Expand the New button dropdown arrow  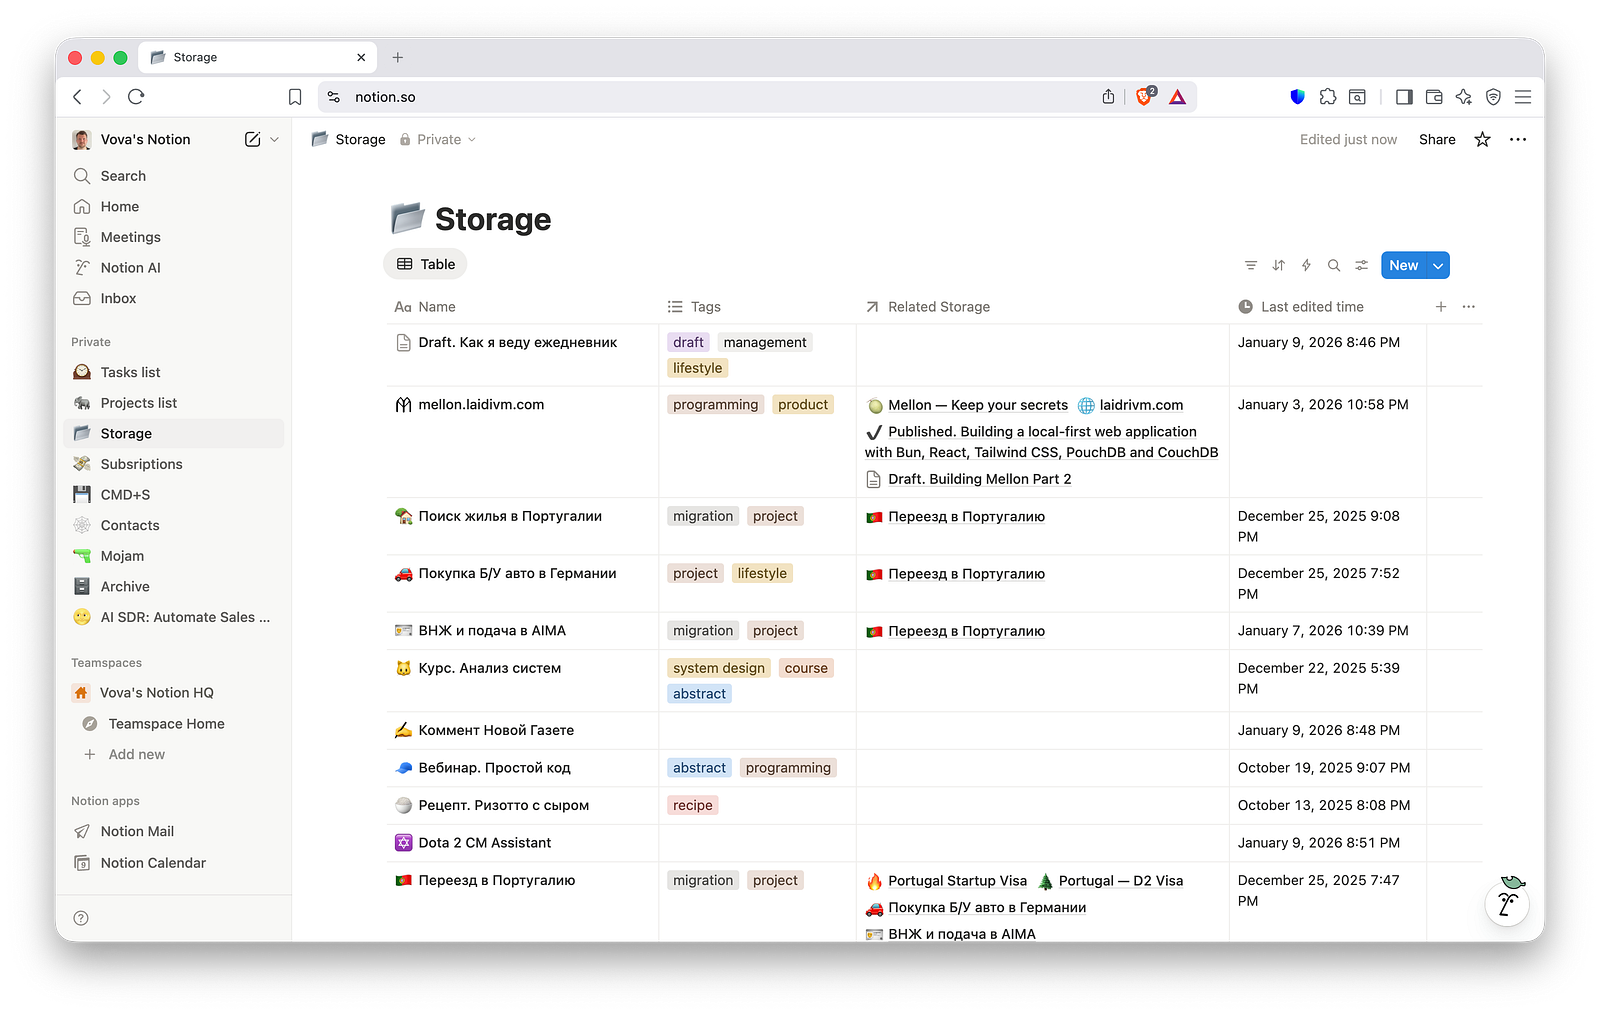[x=1438, y=265]
